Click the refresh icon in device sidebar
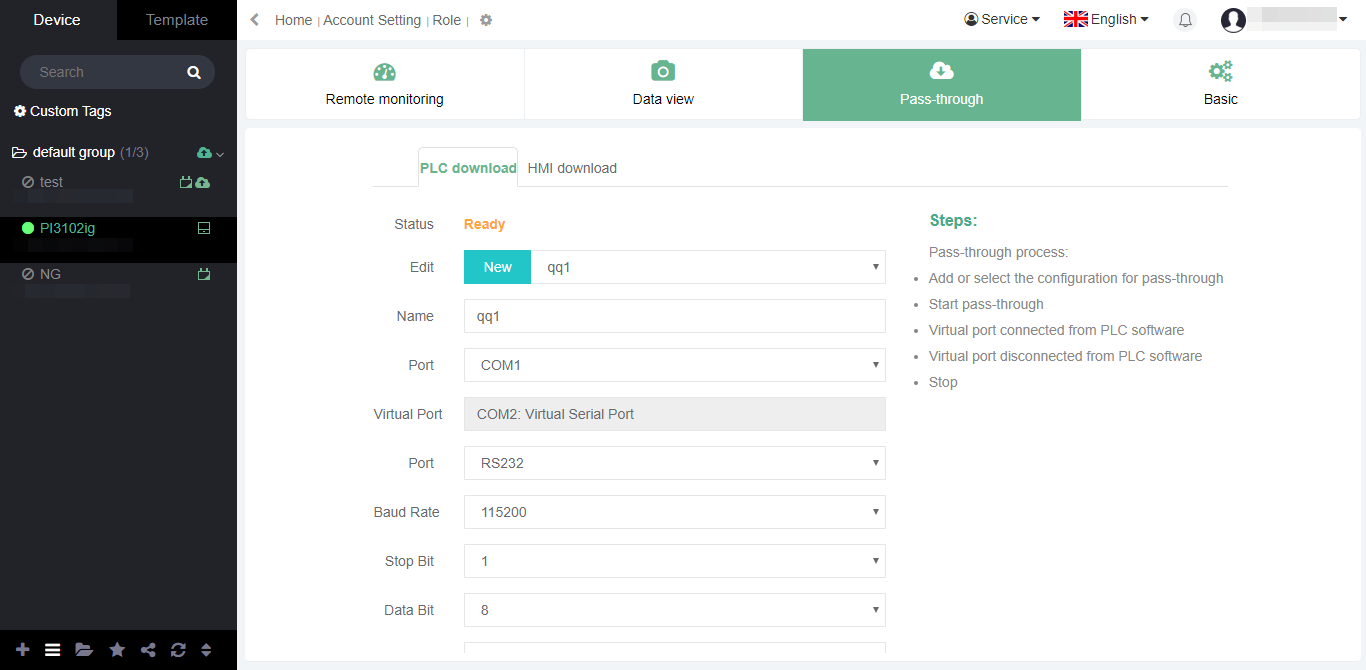The image size is (1366, 670). (178, 650)
